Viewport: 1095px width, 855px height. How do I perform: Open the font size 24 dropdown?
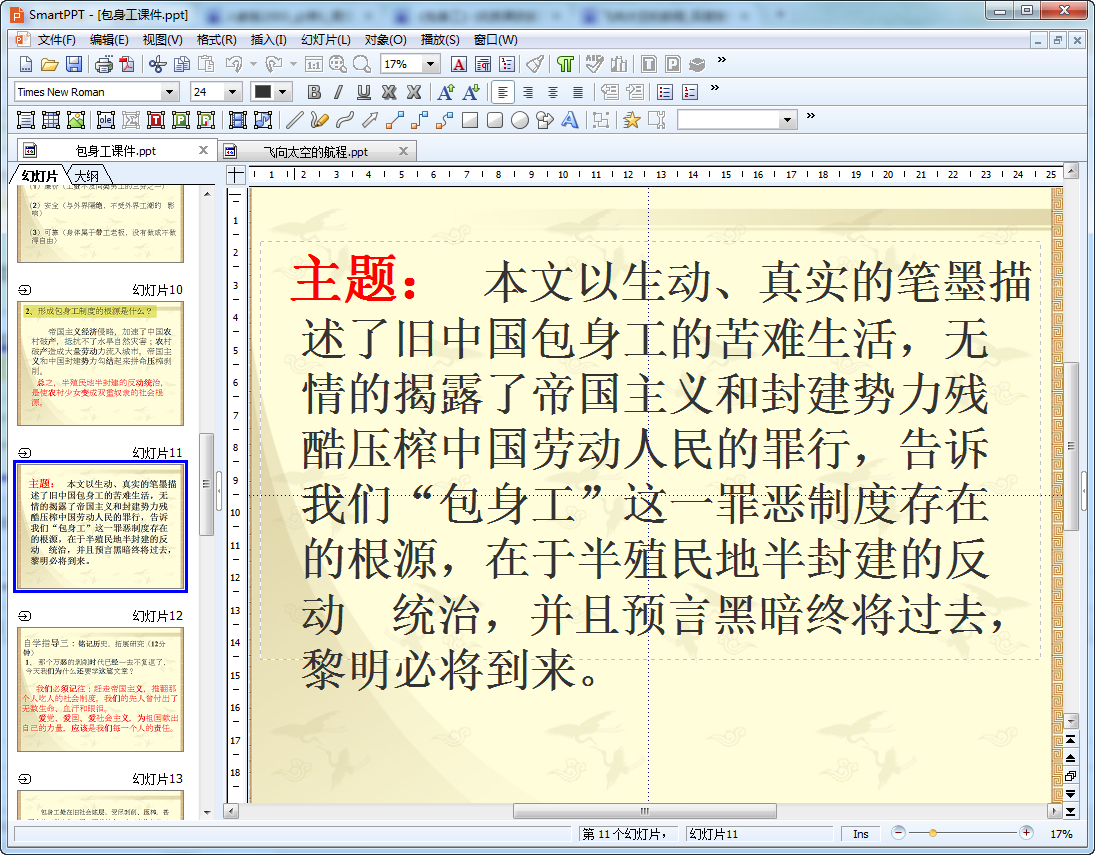233,92
